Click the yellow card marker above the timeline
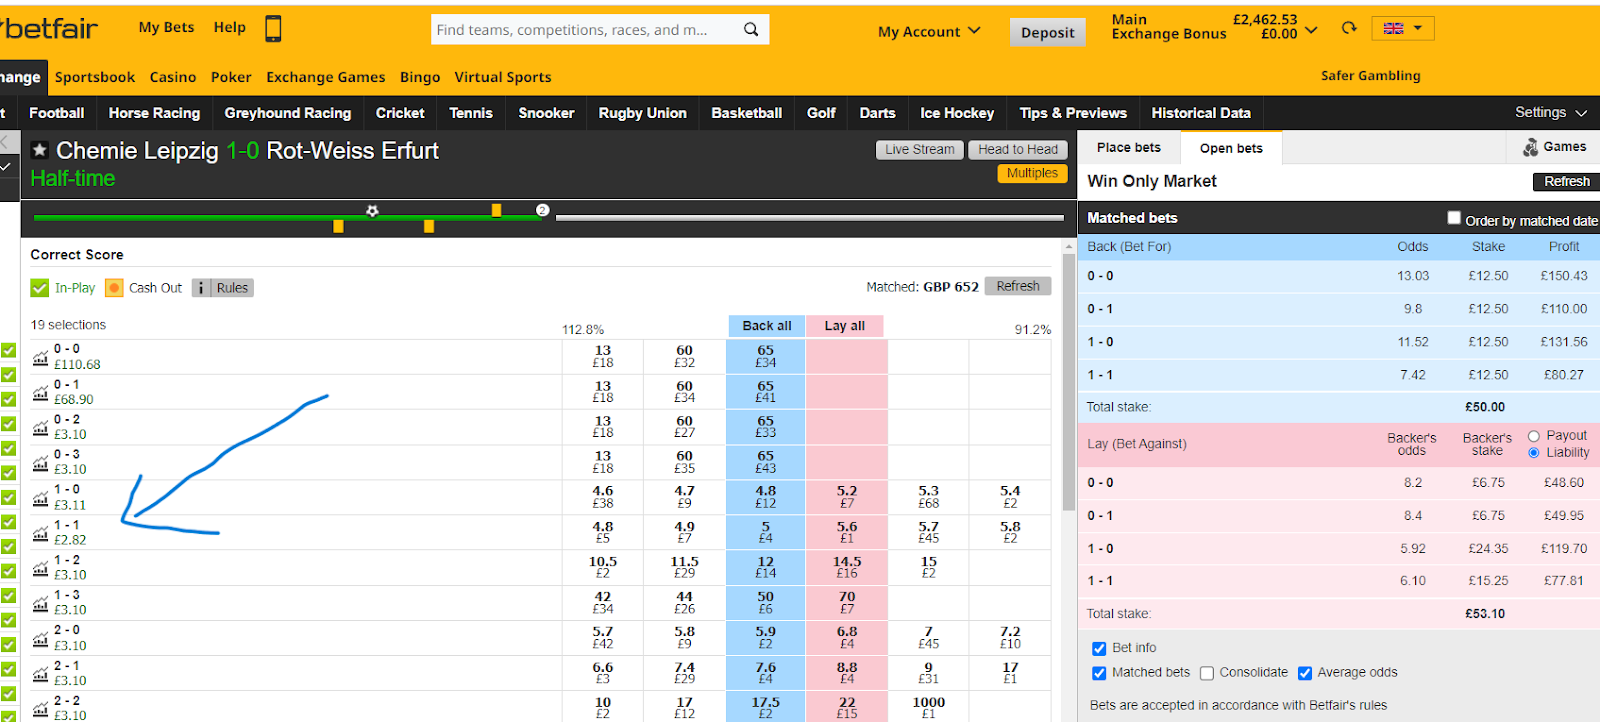1600x722 pixels. point(496,210)
